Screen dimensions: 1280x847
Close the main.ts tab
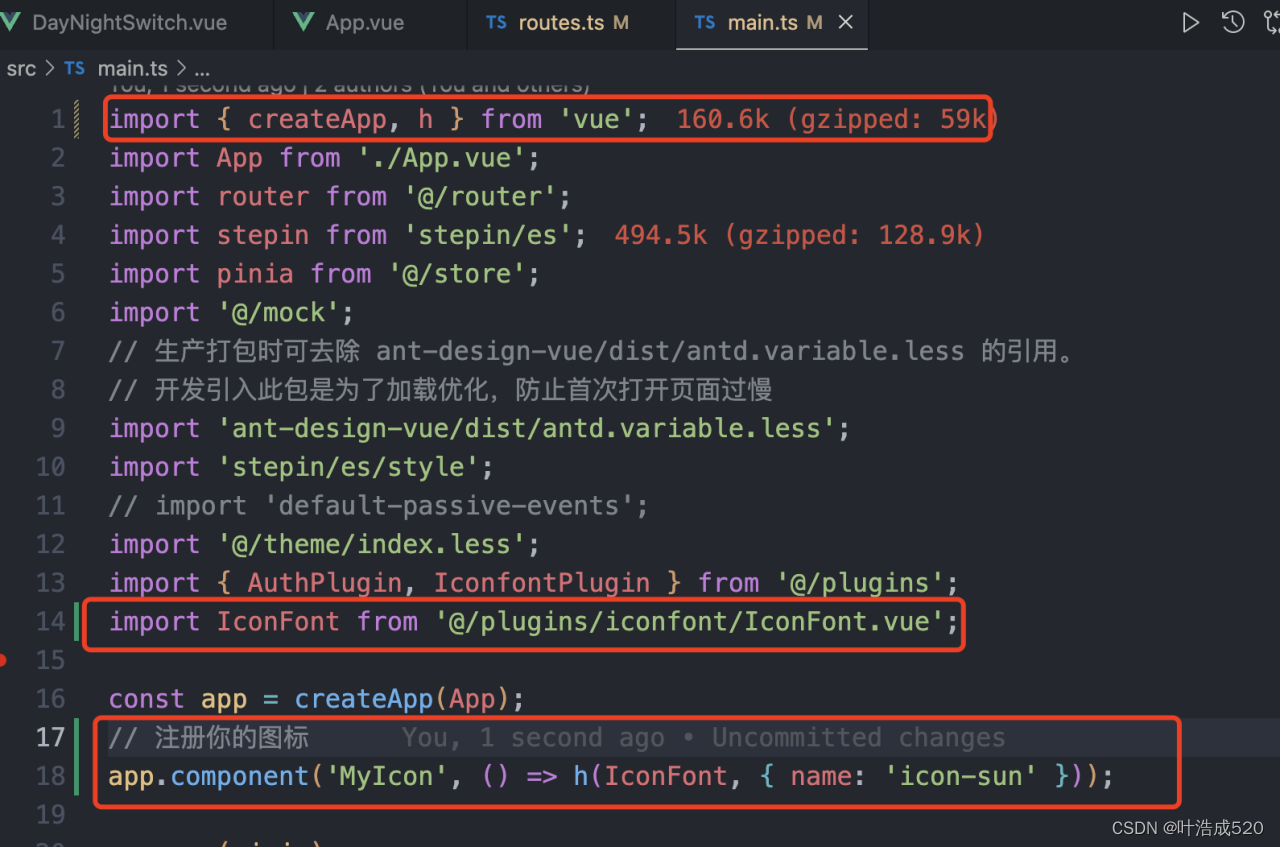point(845,22)
